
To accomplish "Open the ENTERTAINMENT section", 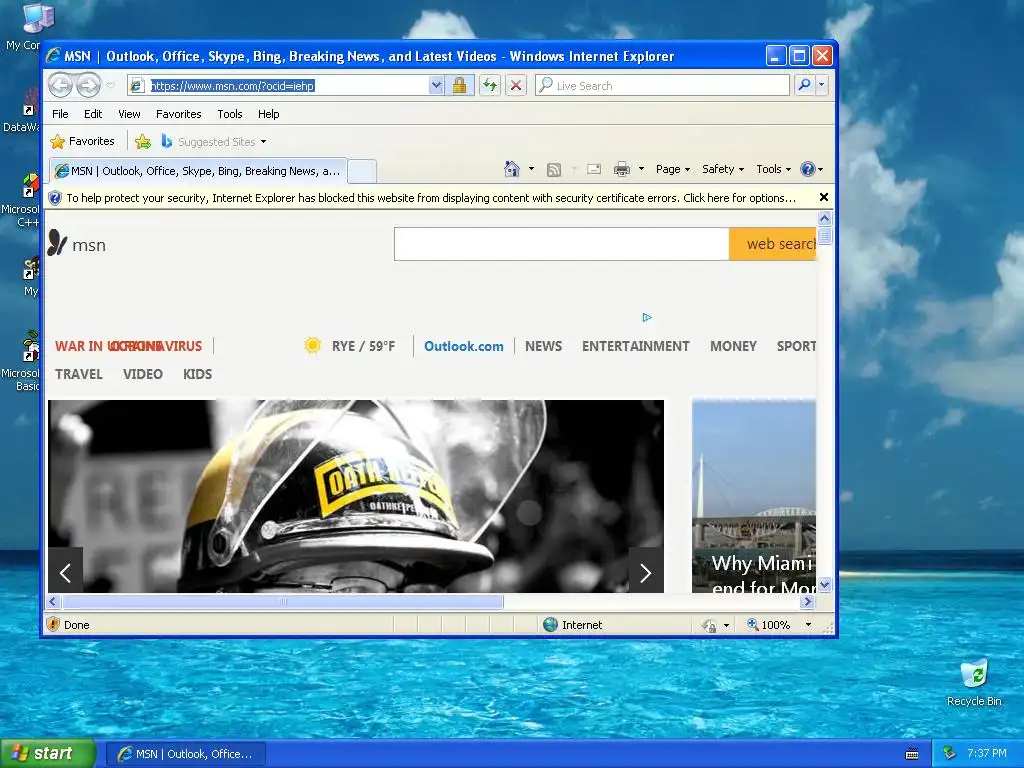I will coord(635,346).
